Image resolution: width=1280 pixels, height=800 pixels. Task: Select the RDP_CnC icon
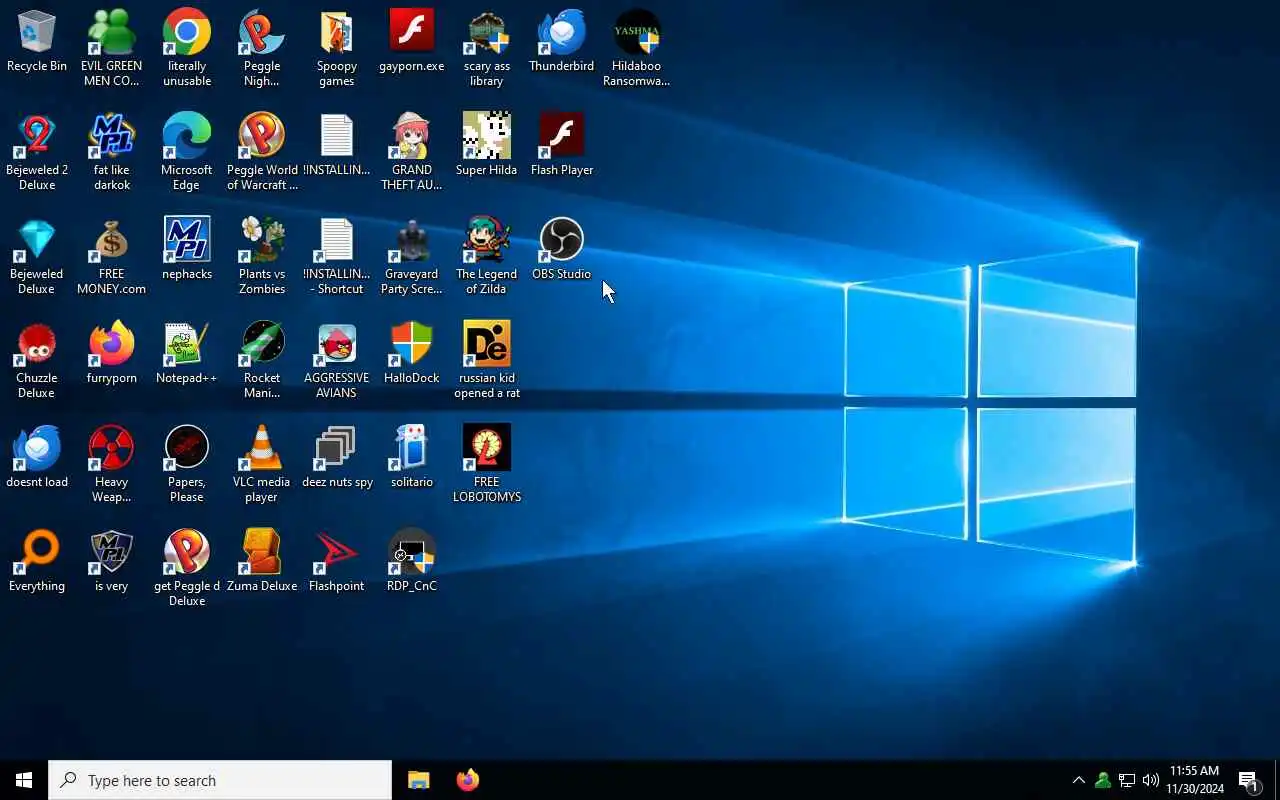click(412, 562)
